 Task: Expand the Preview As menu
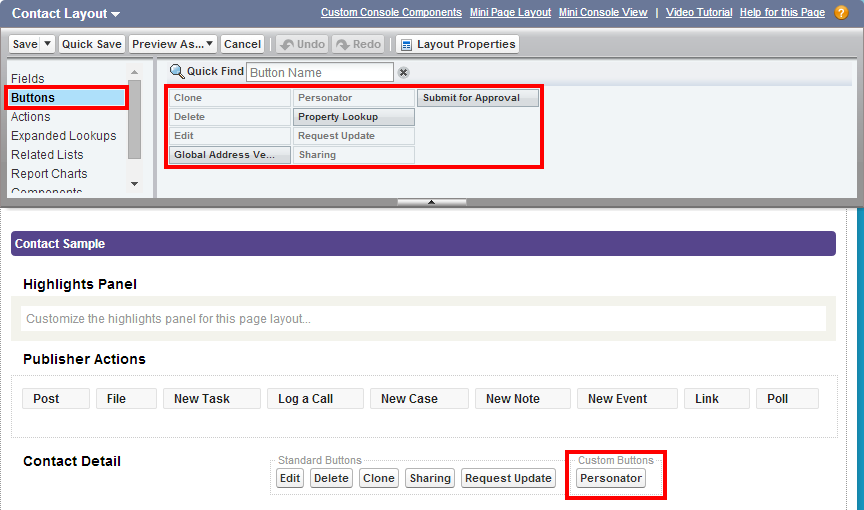[x=173, y=44]
